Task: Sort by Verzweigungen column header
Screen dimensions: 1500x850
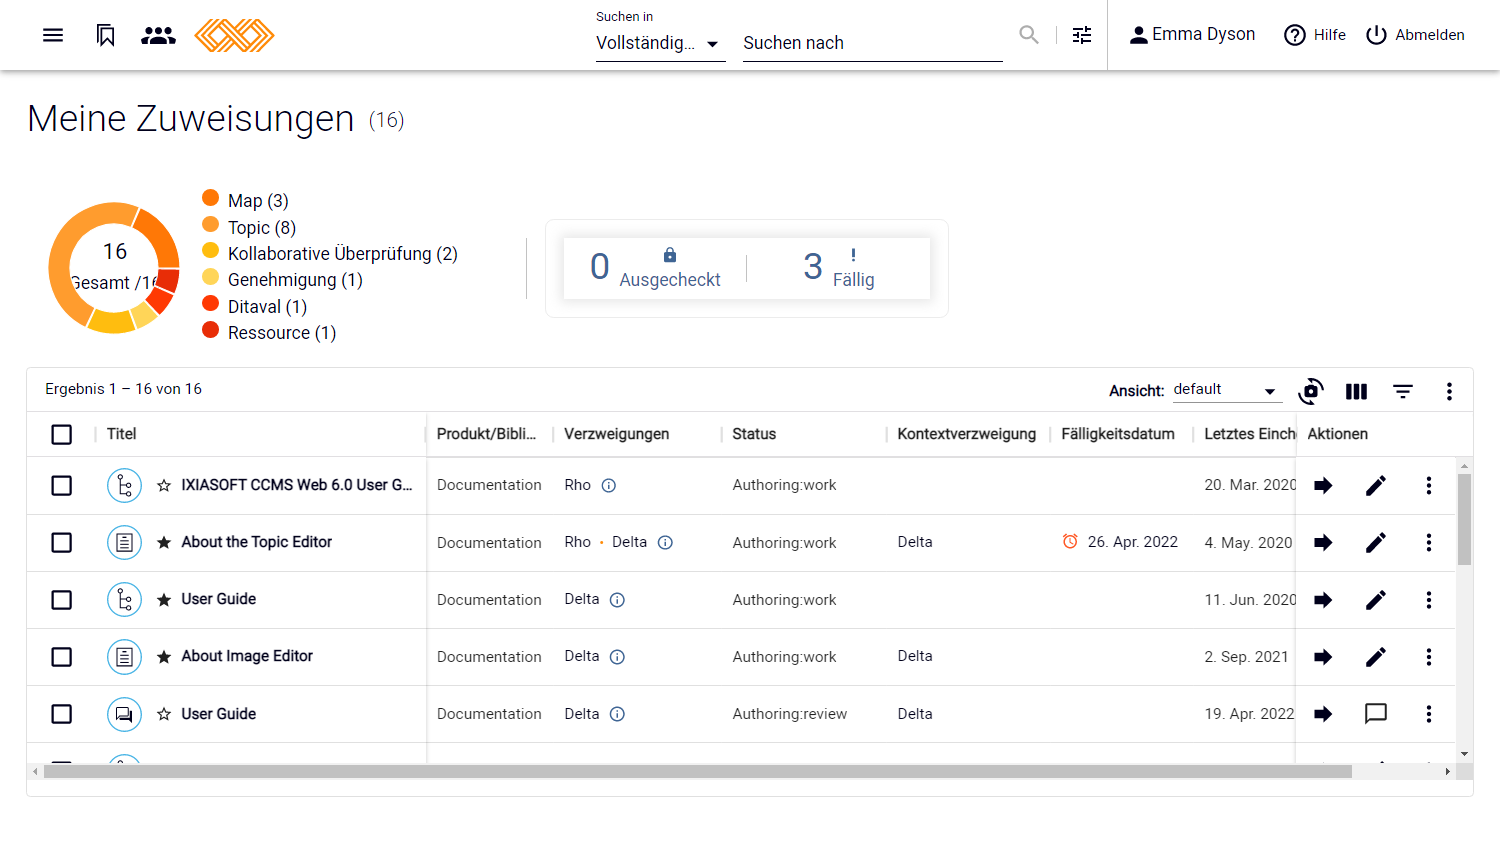Action: coord(617,434)
